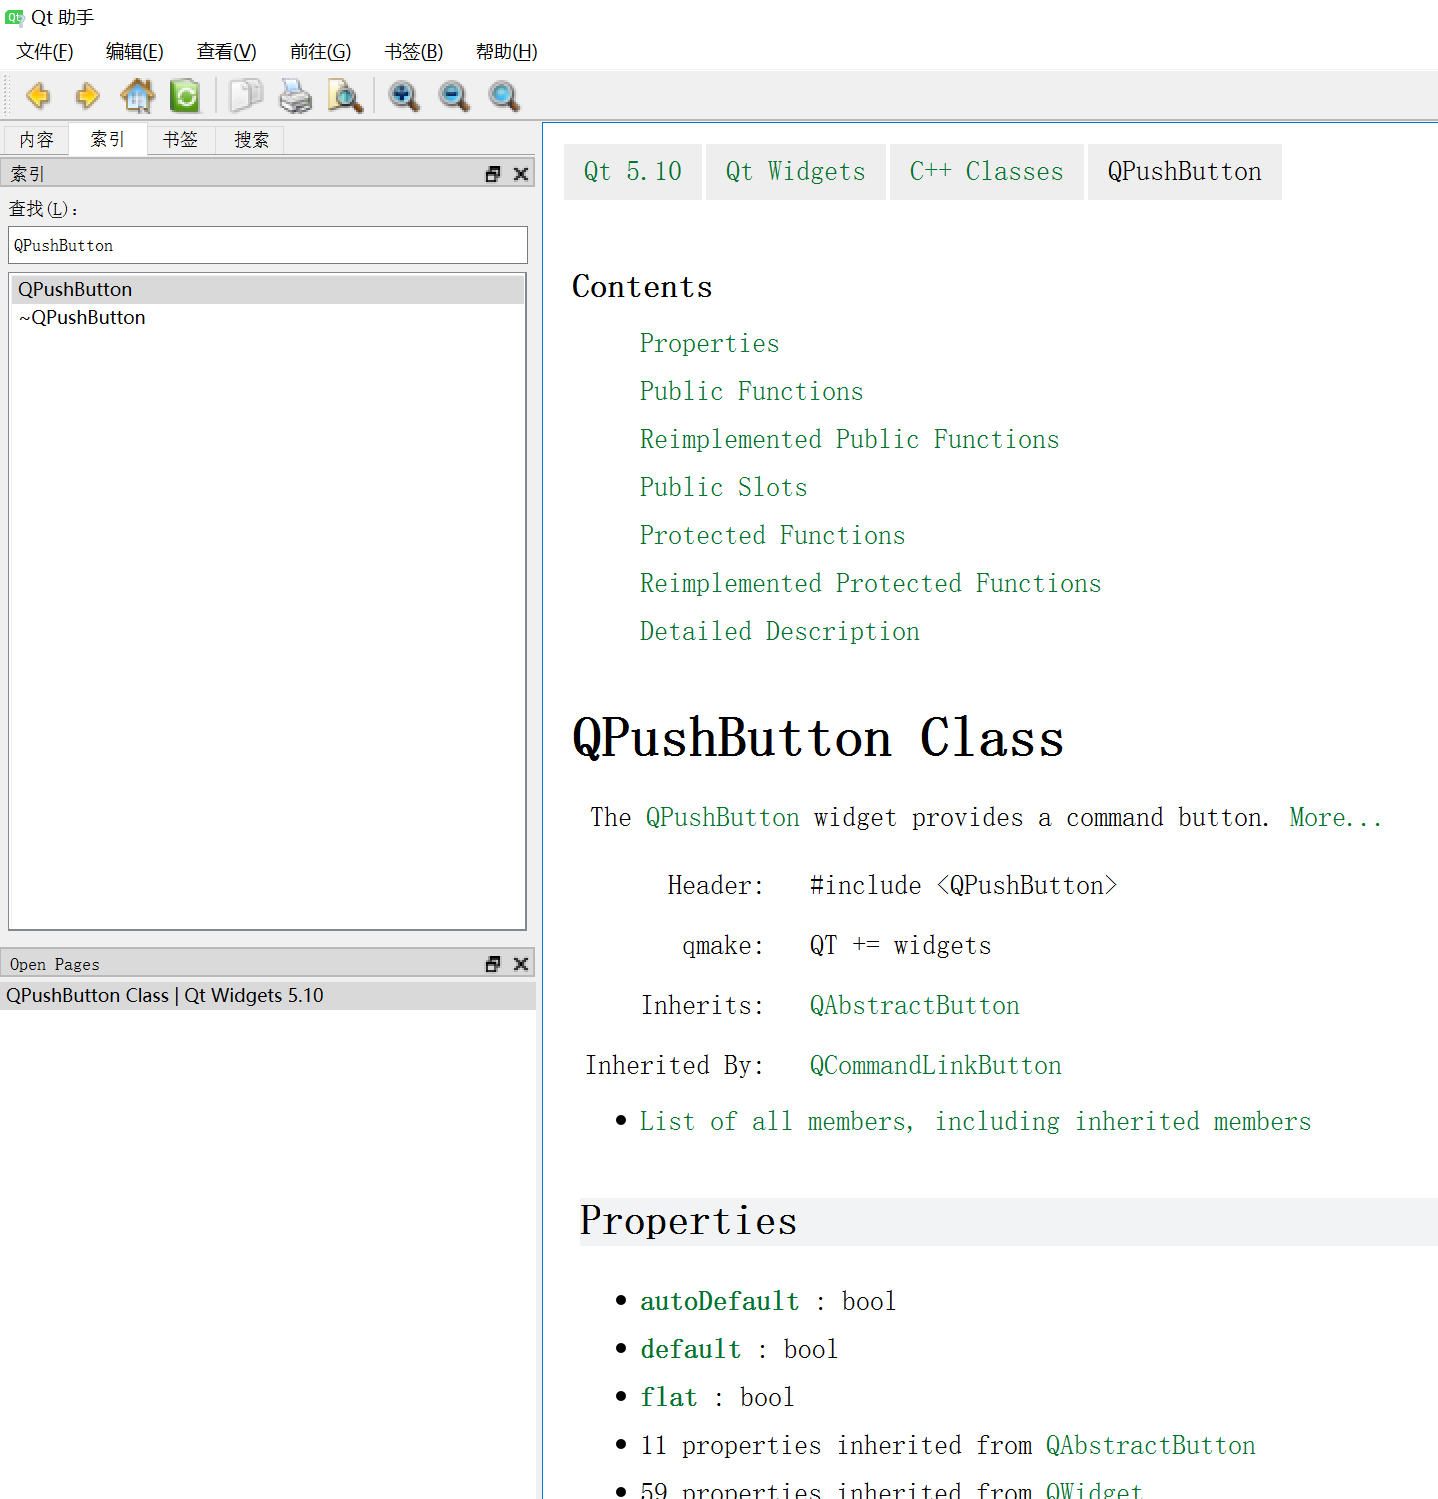This screenshot has height=1499, width=1438.
Task: Select ~QPushButton in the index list
Action: (x=268, y=317)
